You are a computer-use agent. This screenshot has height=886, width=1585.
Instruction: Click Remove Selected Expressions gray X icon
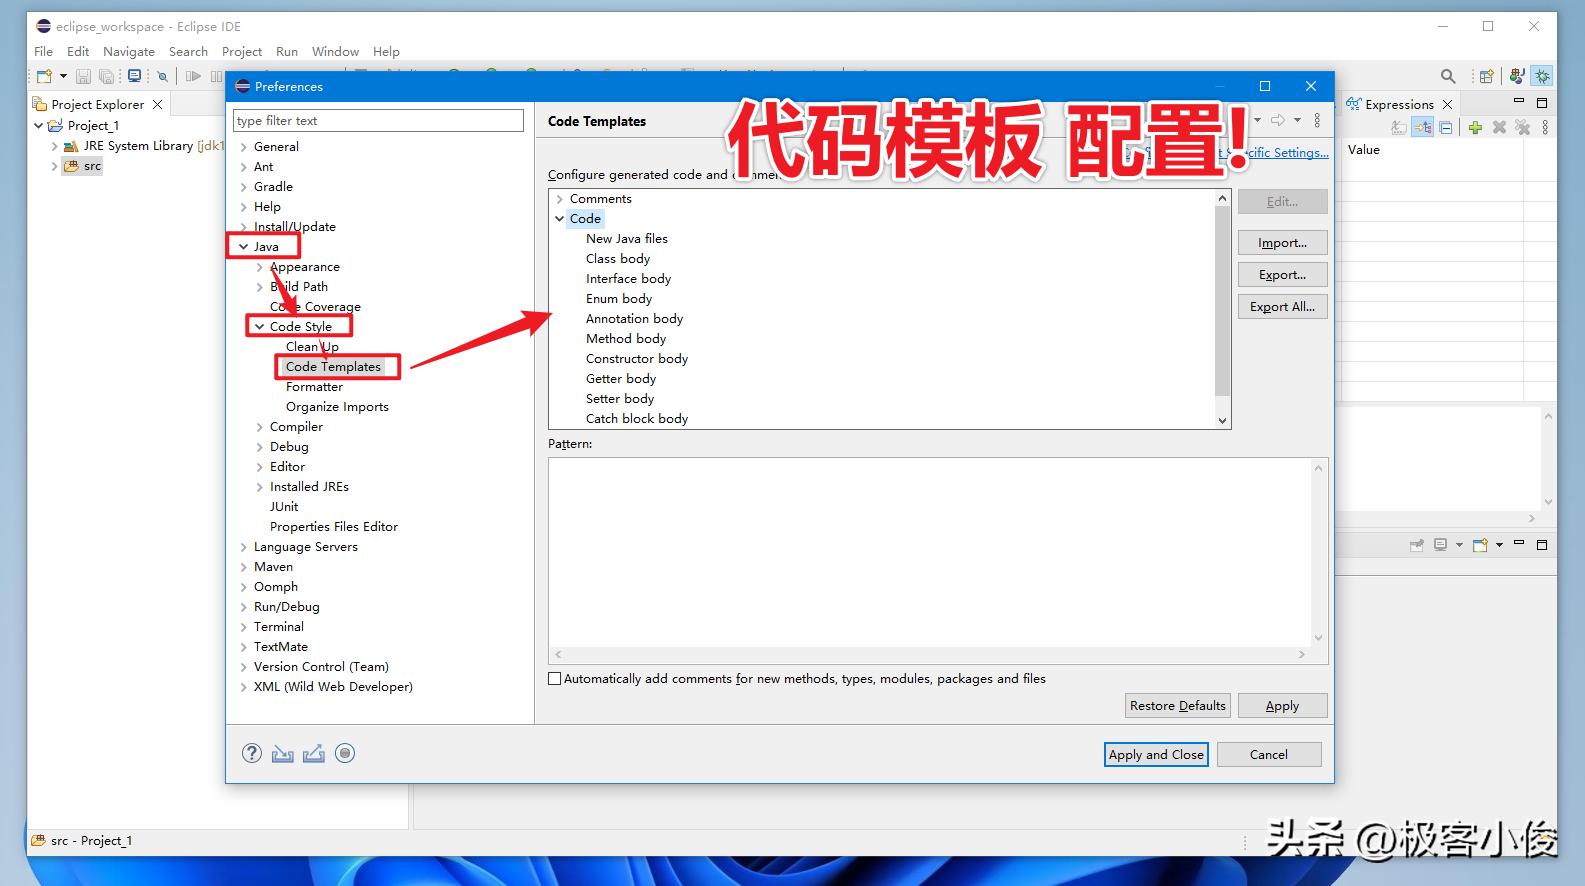(x=1499, y=127)
